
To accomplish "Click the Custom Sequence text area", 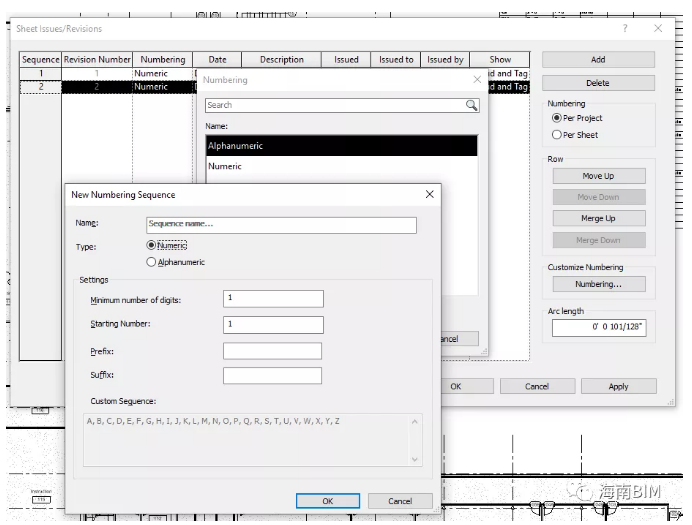I will pos(252,440).
